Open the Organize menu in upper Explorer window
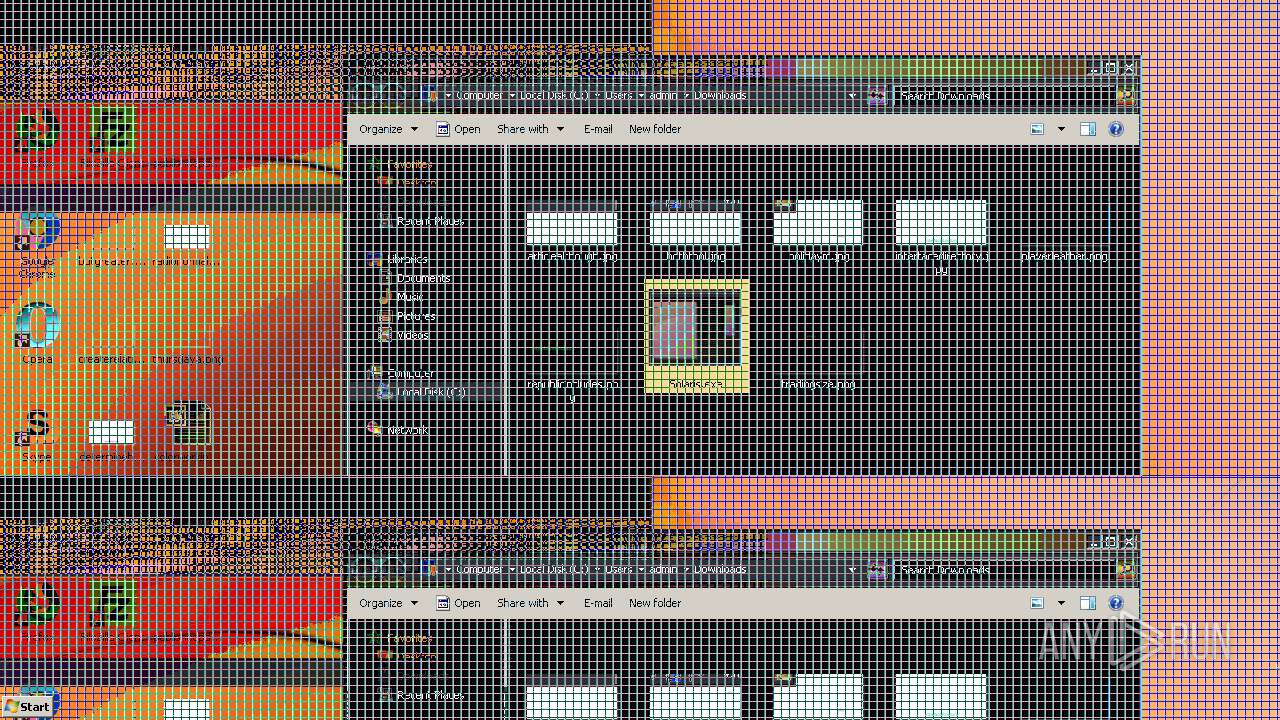The height and width of the screenshot is (720, 1280). pos(388,129)
